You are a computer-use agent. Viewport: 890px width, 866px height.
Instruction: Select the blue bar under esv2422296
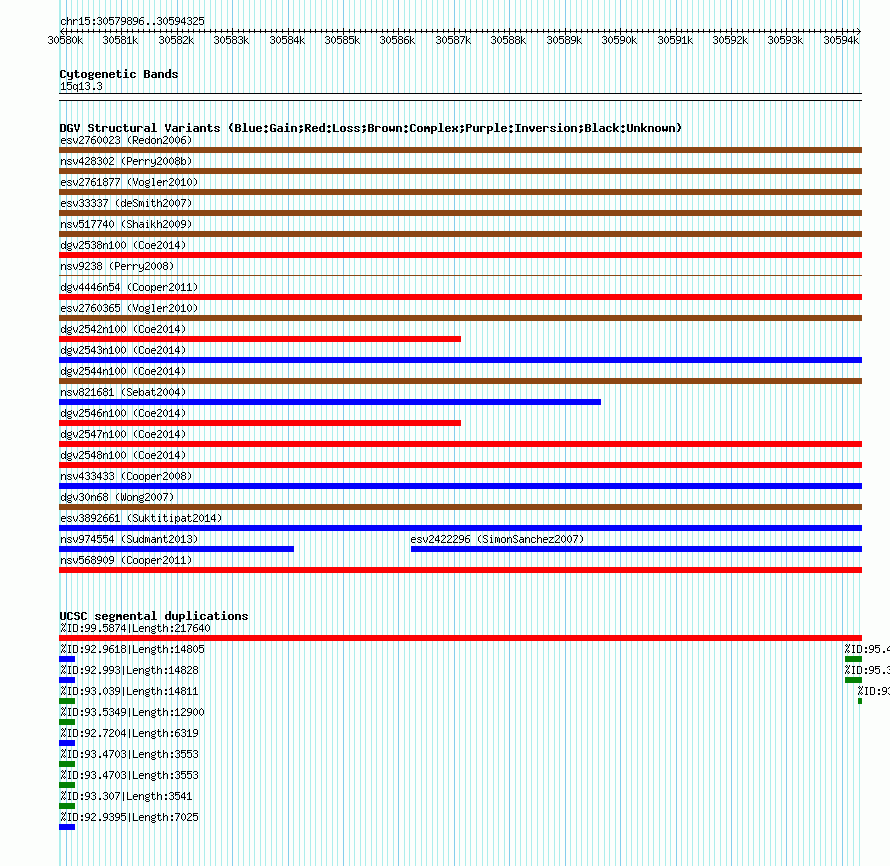click(636, 549)
